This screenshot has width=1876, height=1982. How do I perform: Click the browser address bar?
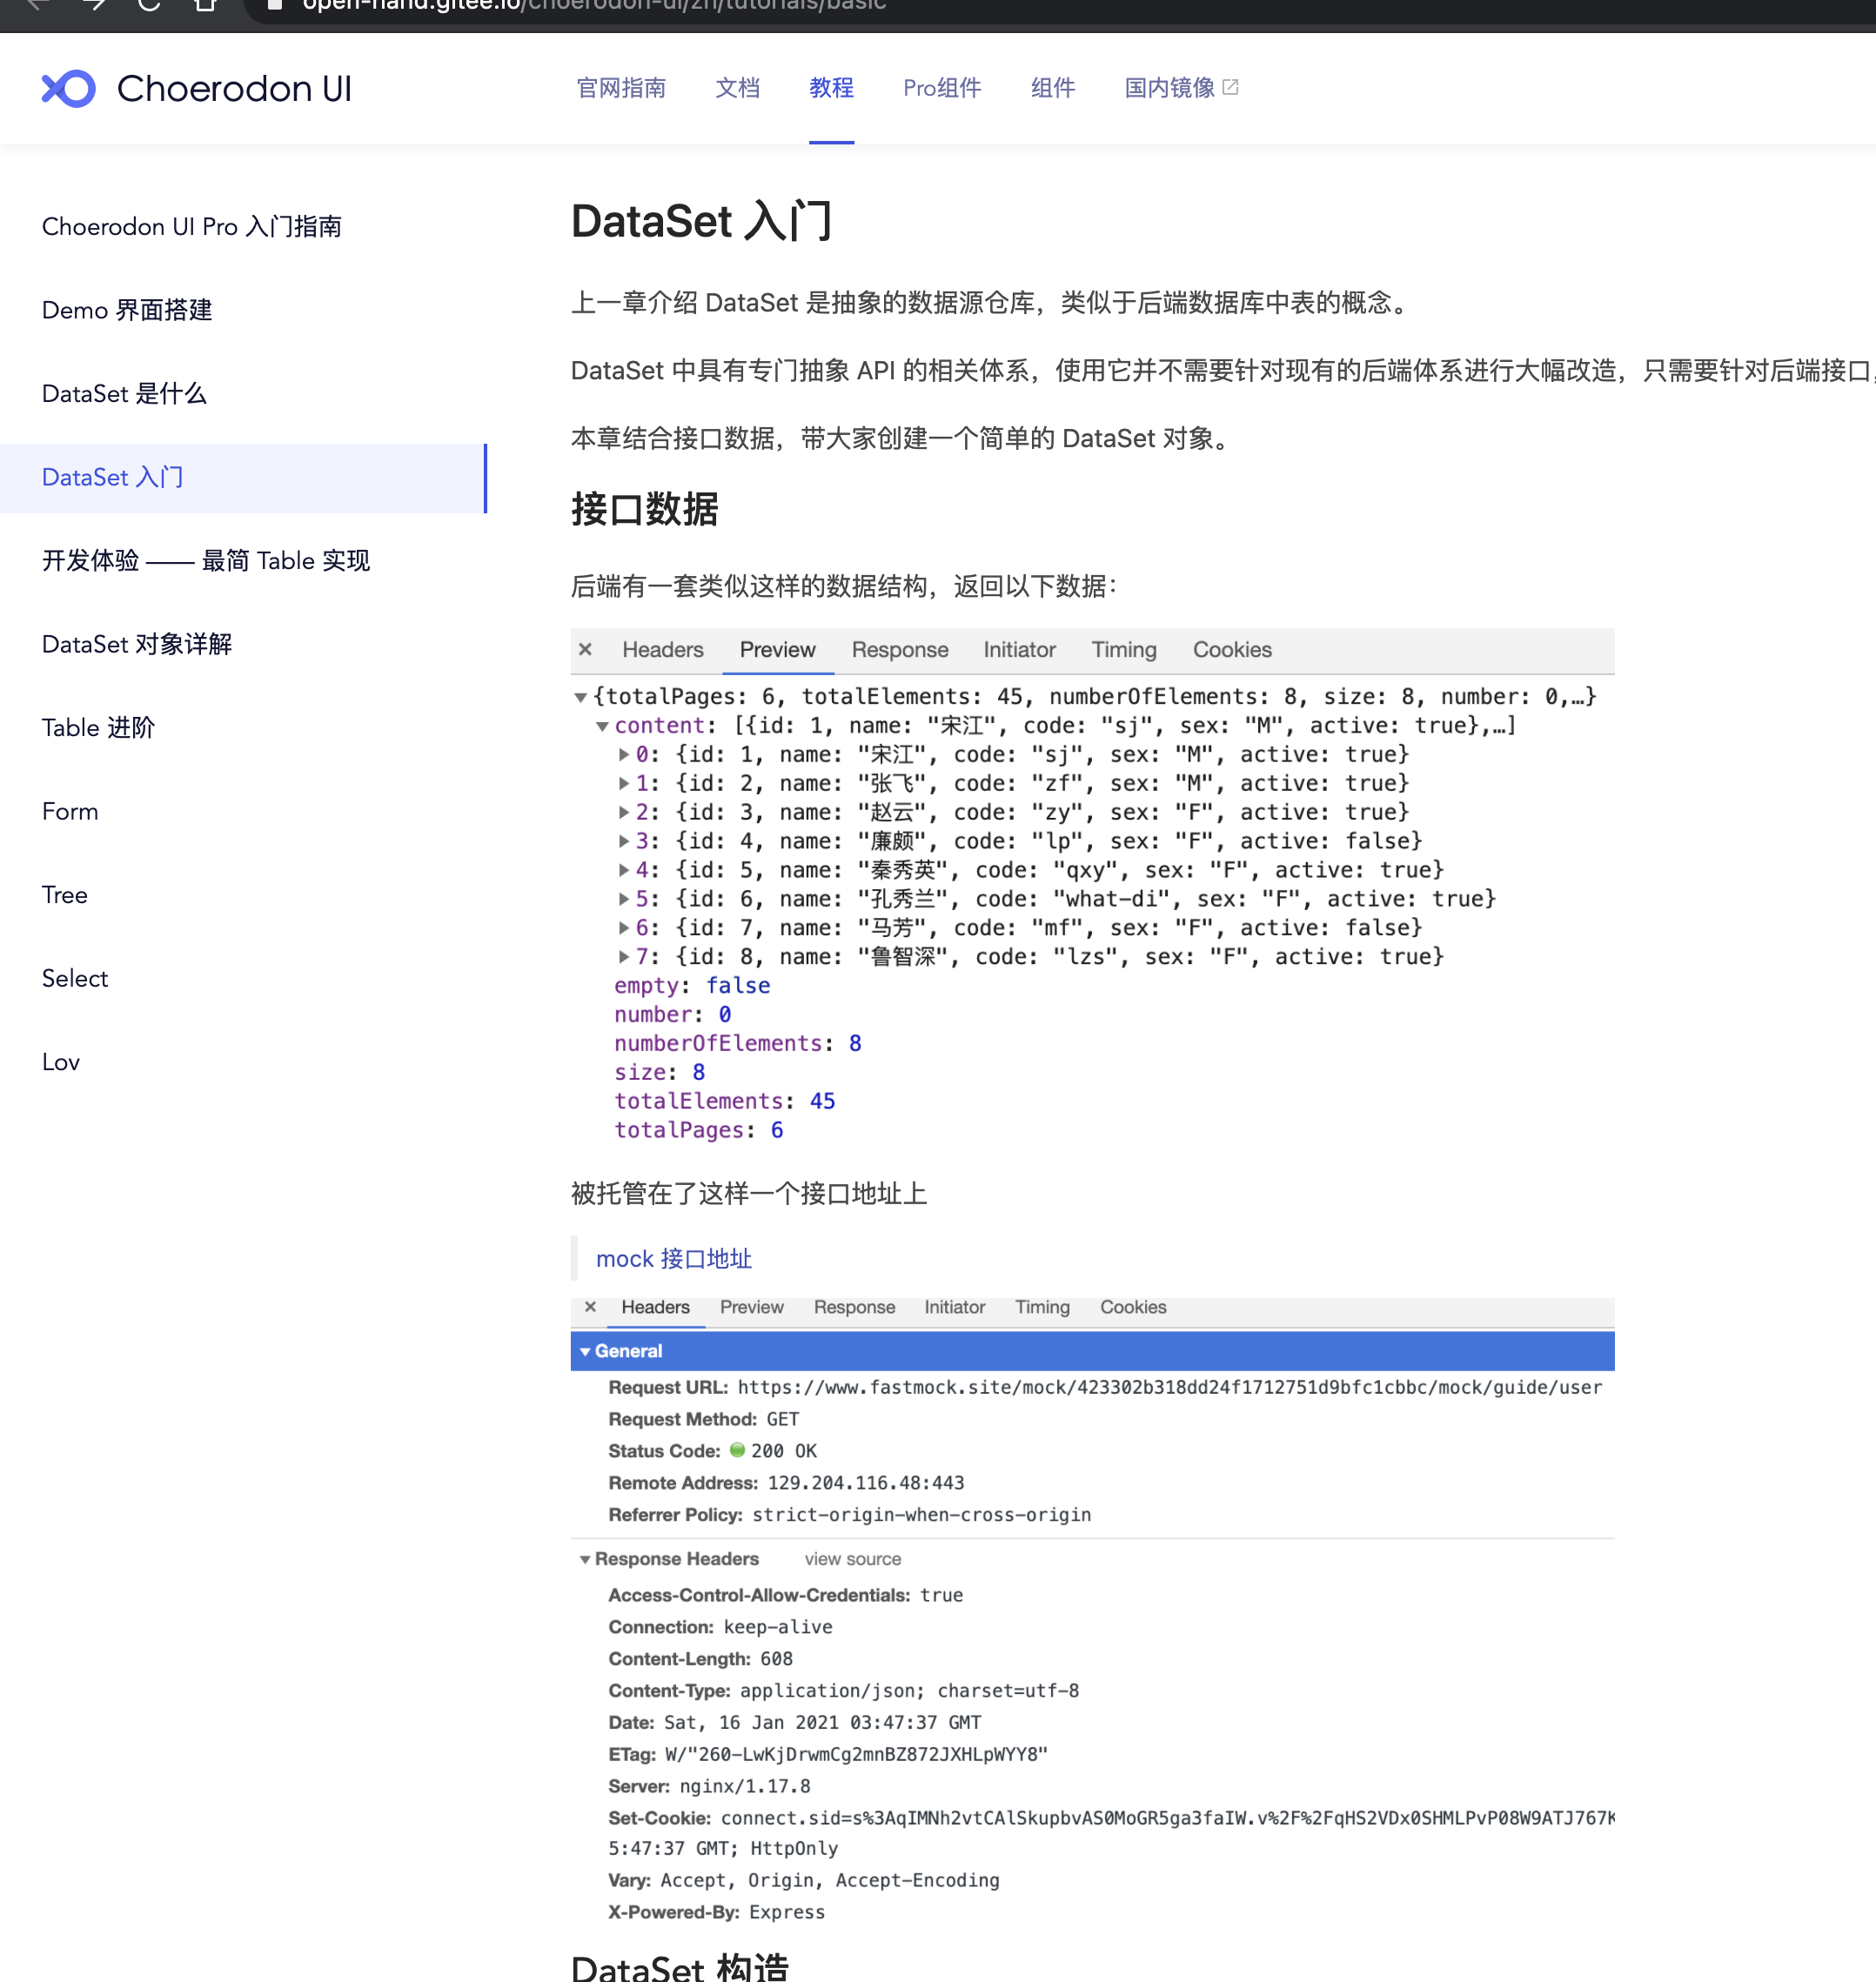click(x=700, y=6)
